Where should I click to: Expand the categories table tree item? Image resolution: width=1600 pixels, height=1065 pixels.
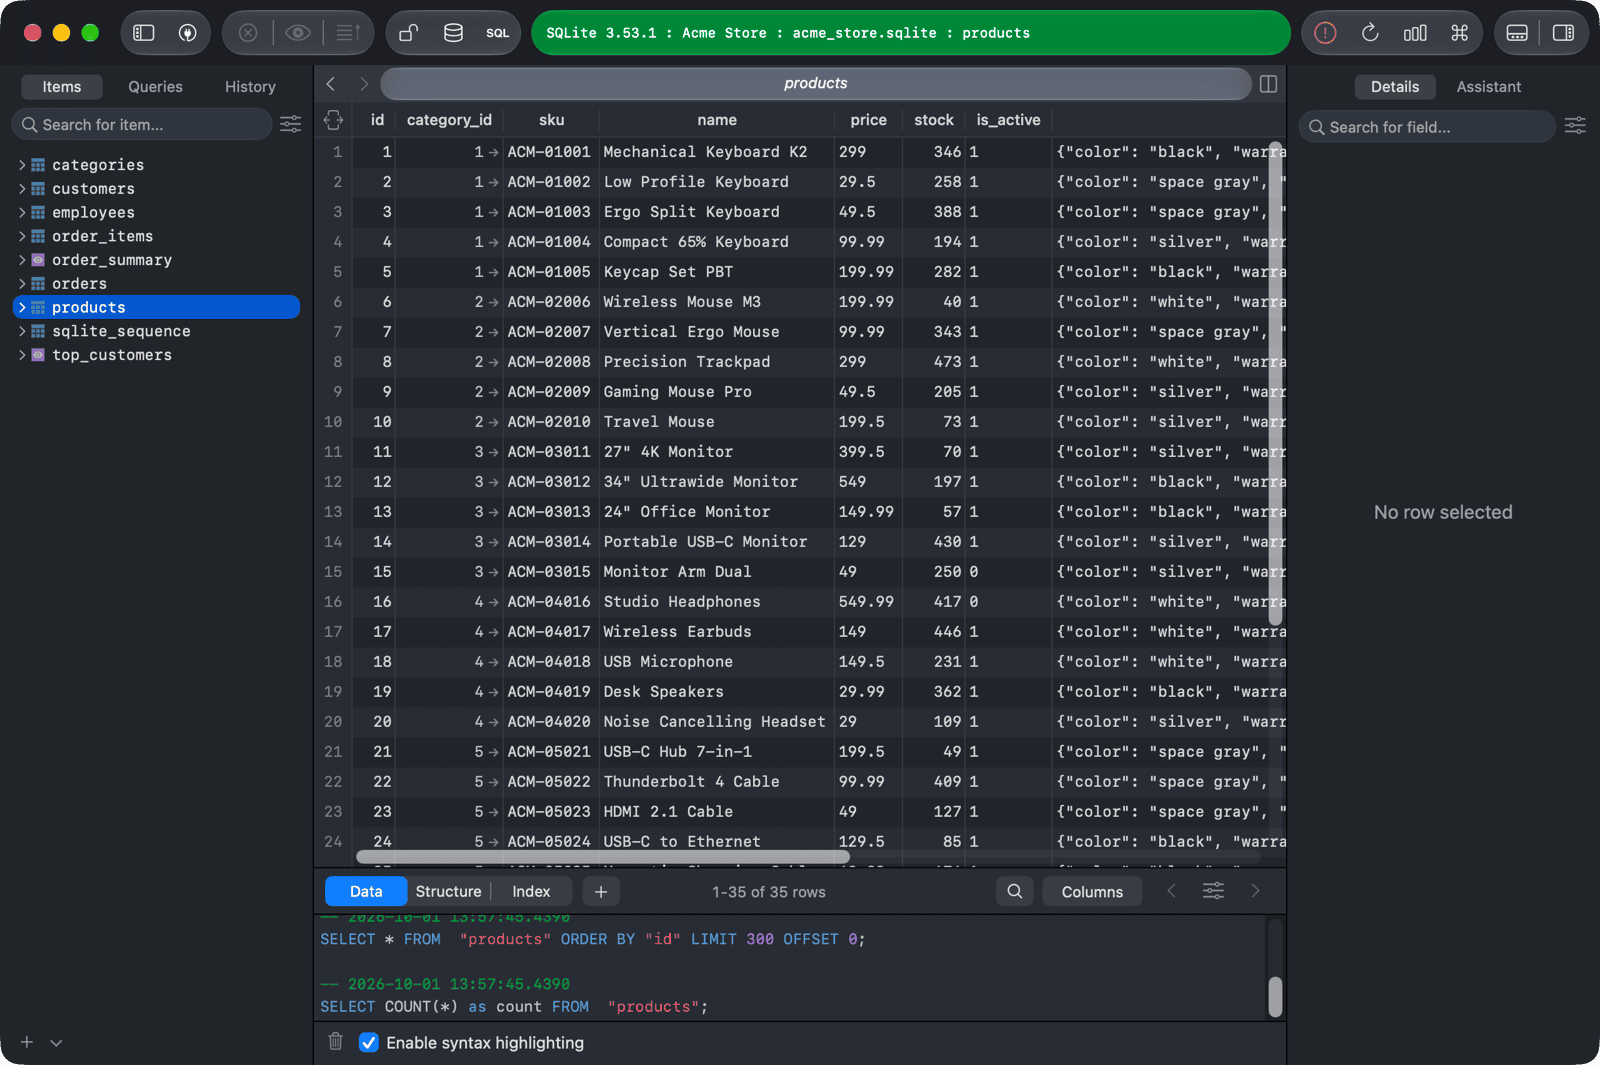(x=22, y=165)
